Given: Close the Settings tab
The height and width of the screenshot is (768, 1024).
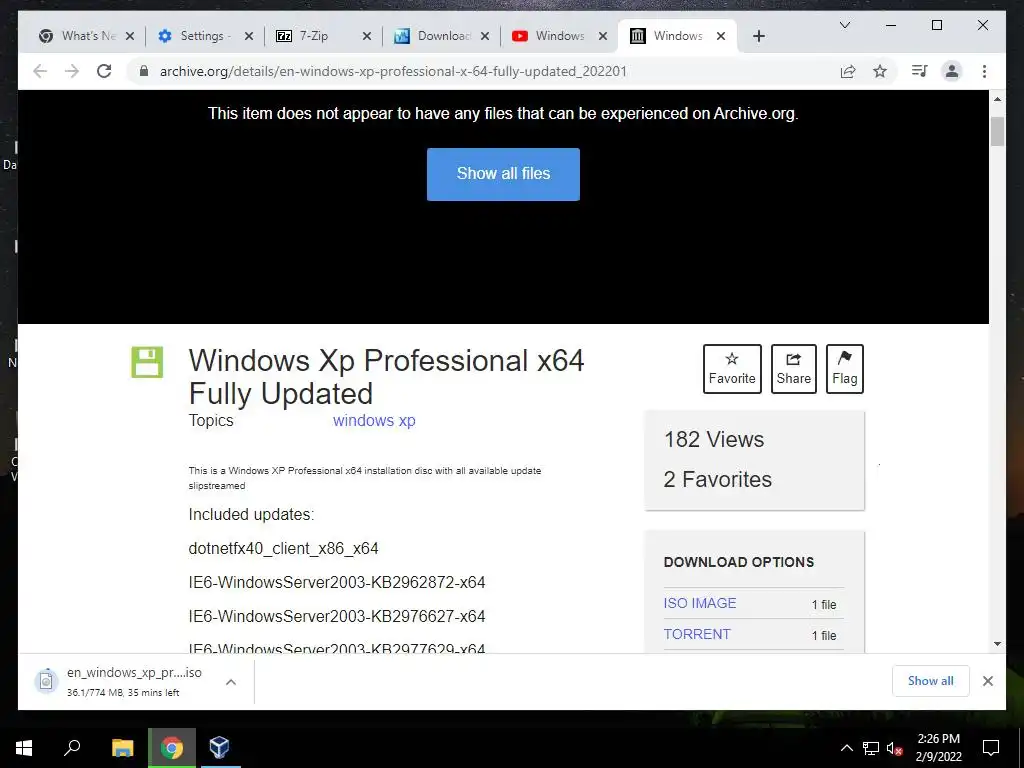Looking at the screenshot, I should pos(249,37).
